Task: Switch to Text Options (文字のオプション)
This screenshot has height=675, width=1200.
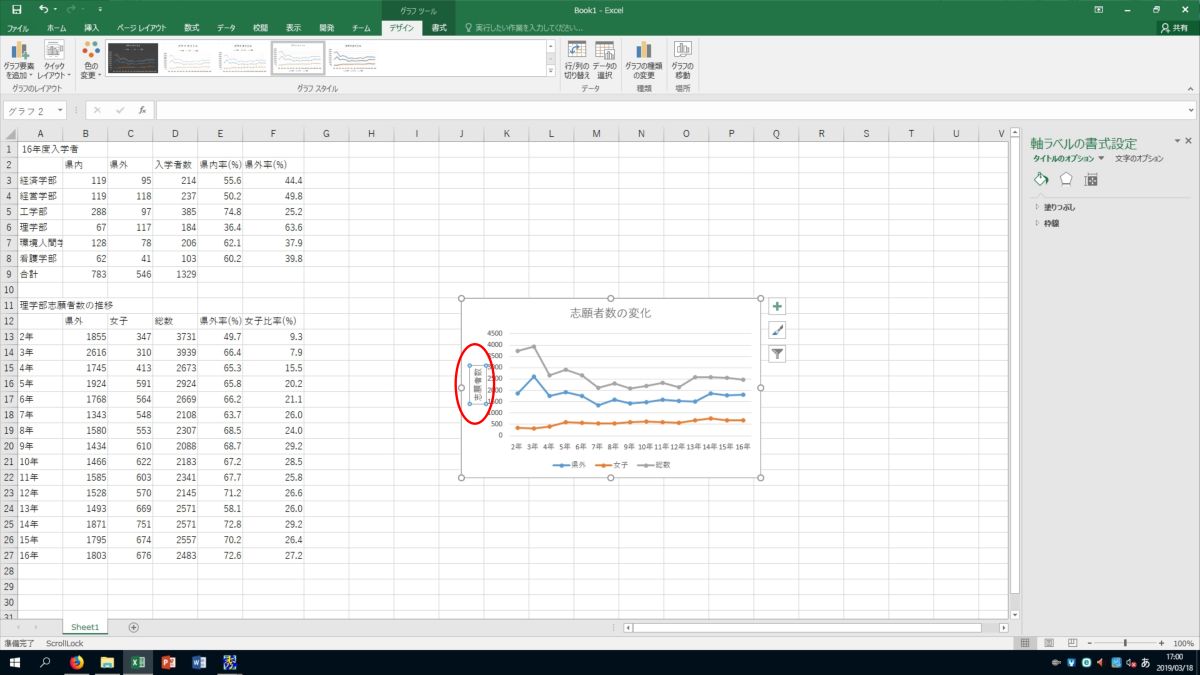Action: point(1139,158)
